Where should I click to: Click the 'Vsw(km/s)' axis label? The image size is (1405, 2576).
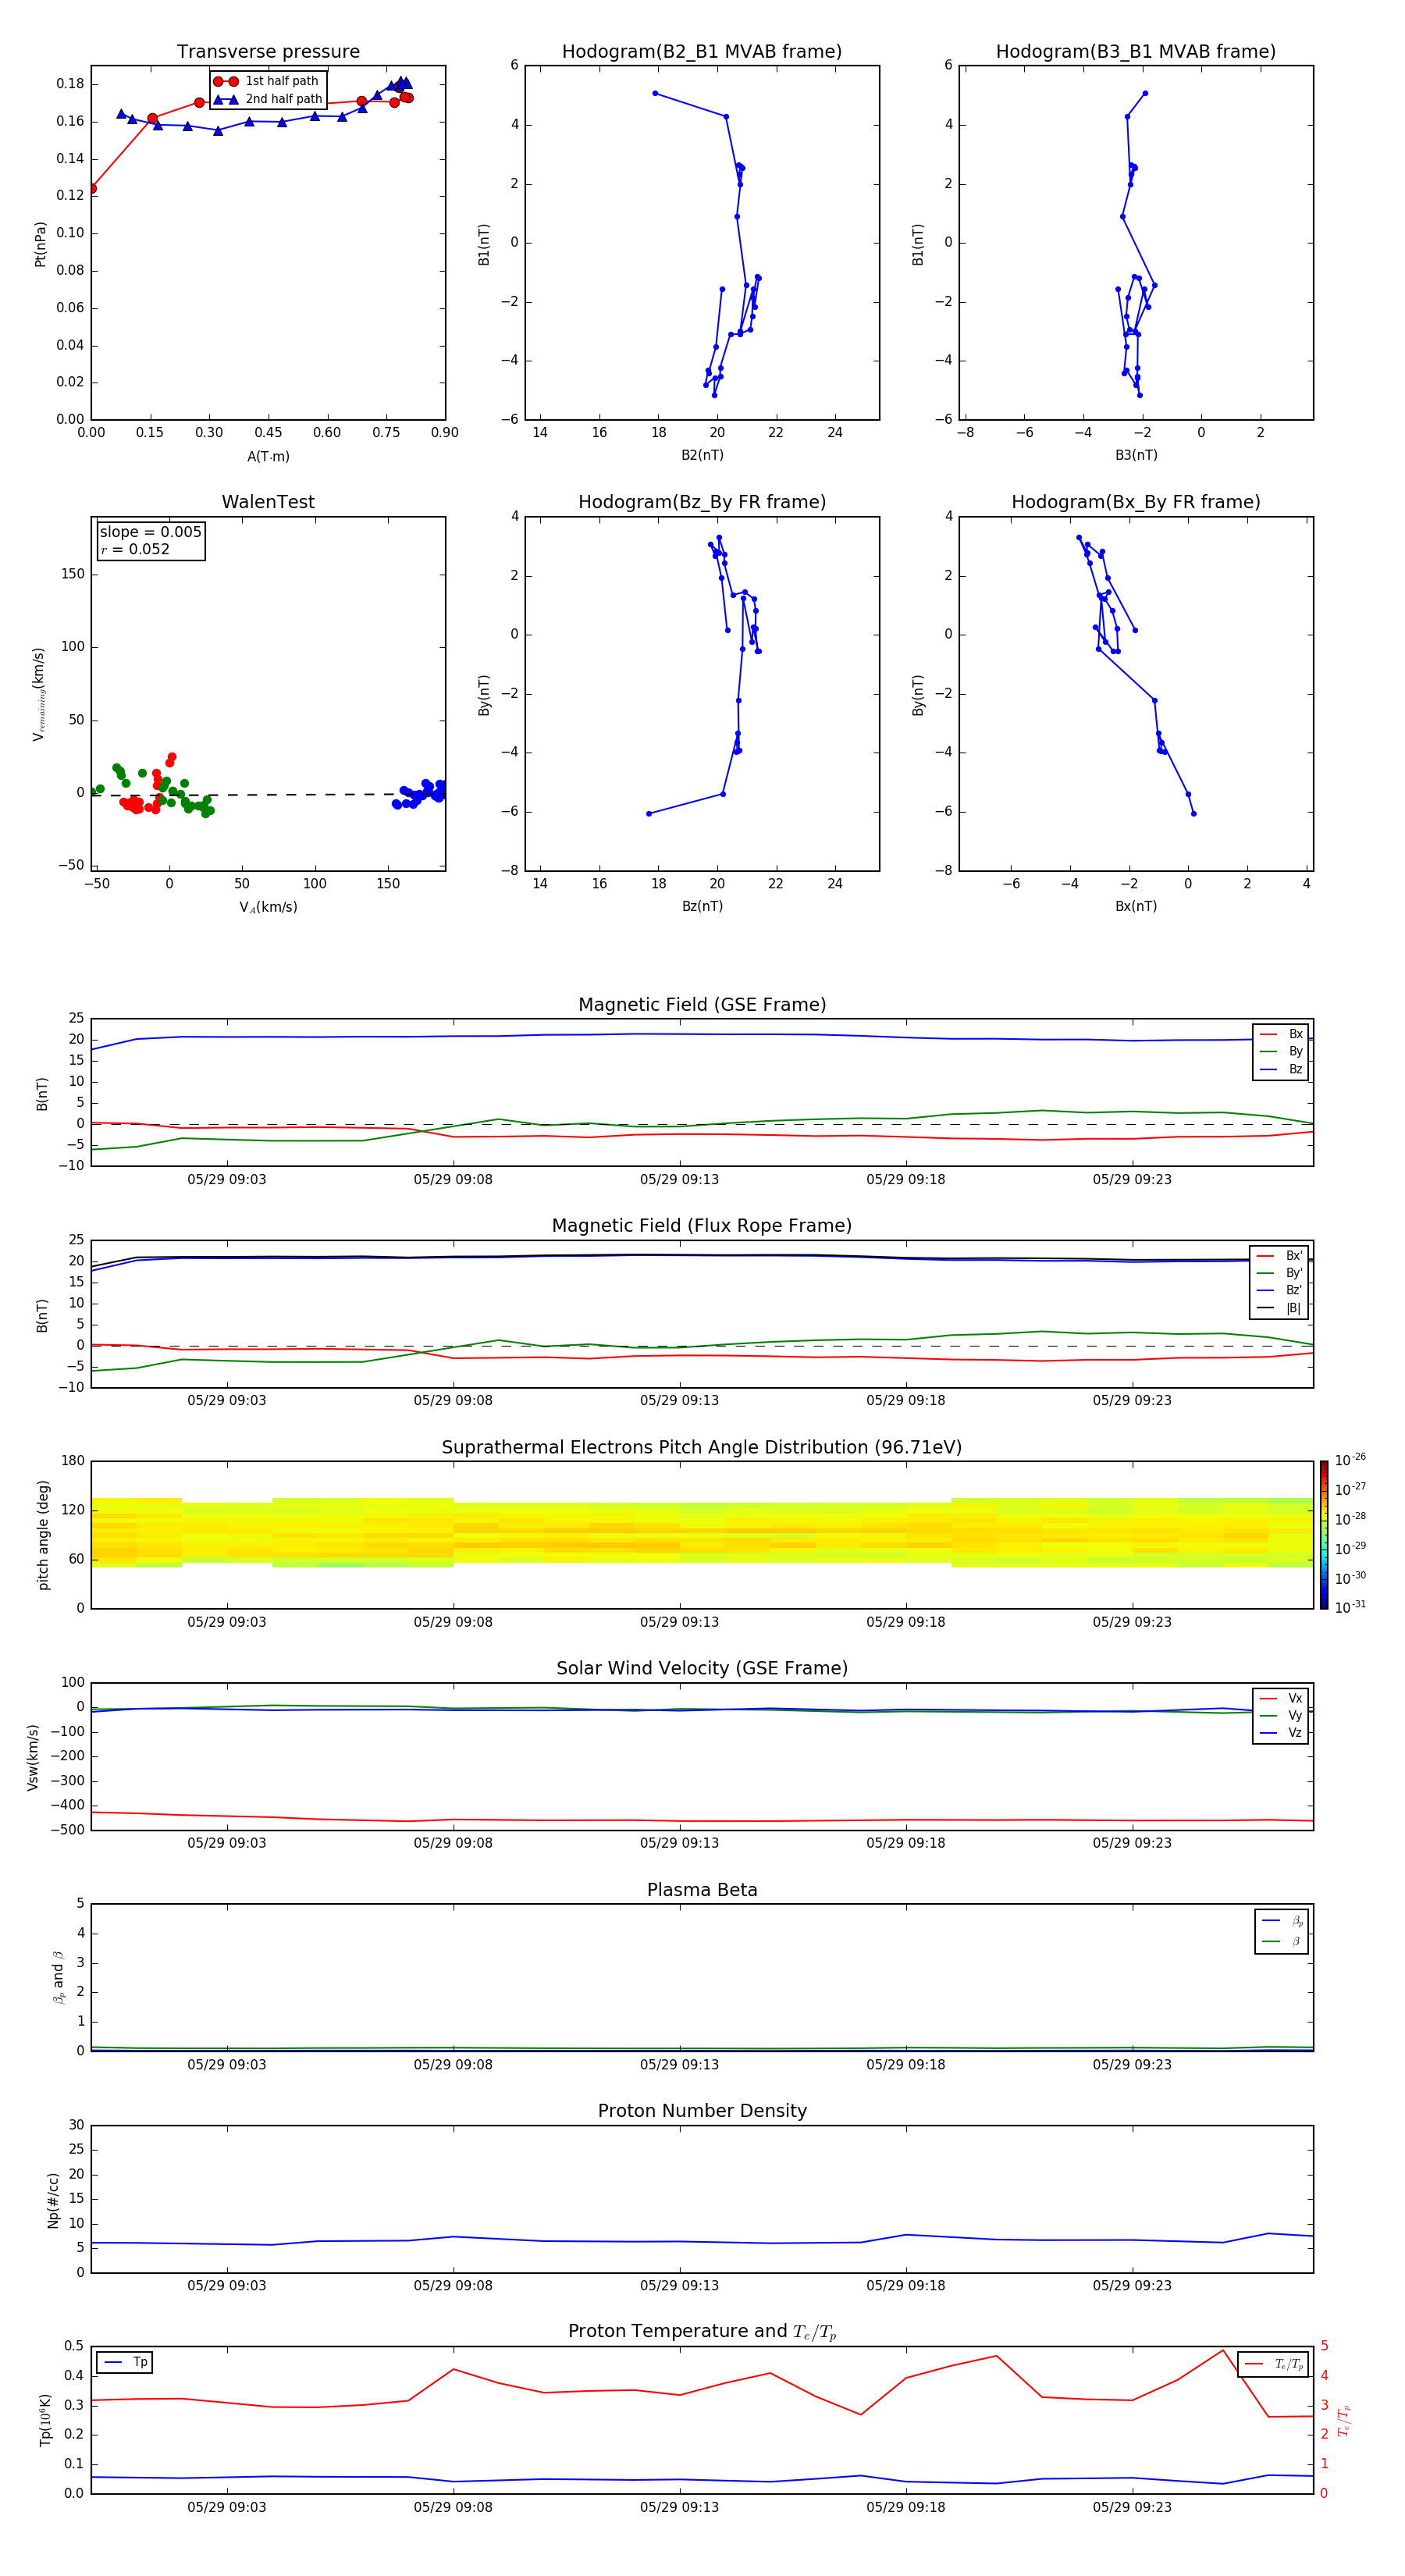[x=33, y=1757]
